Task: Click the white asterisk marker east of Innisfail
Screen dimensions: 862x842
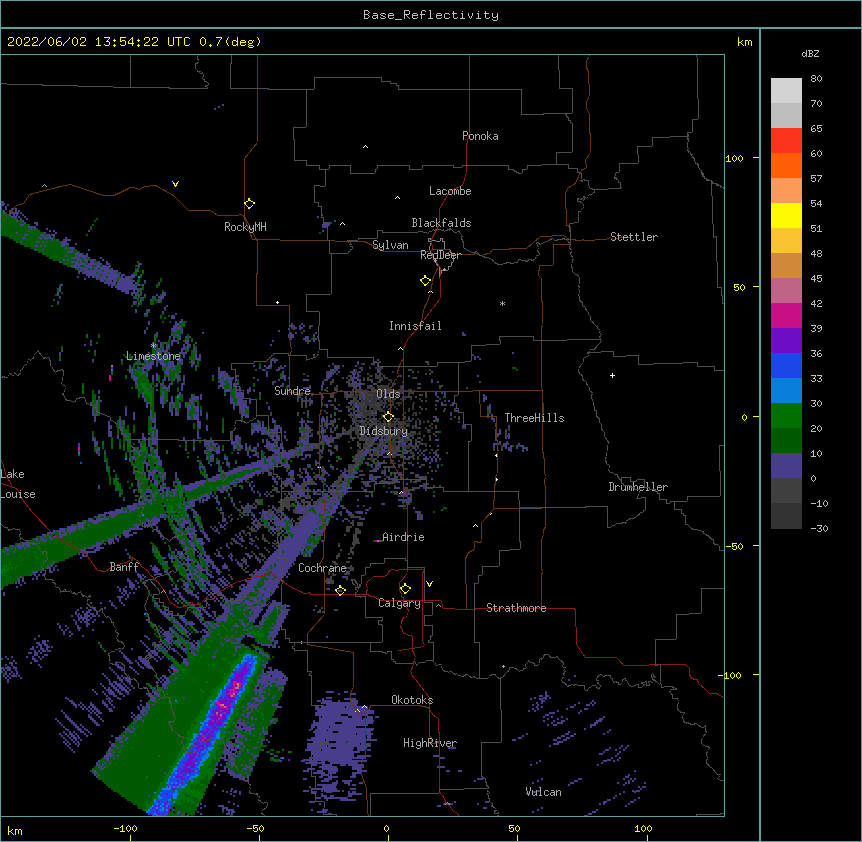Action: click(x=502, y=303)
